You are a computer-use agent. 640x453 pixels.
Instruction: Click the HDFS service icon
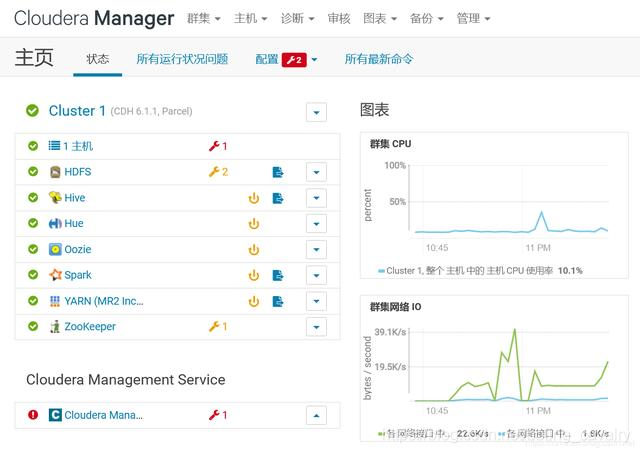coord(55,172)
